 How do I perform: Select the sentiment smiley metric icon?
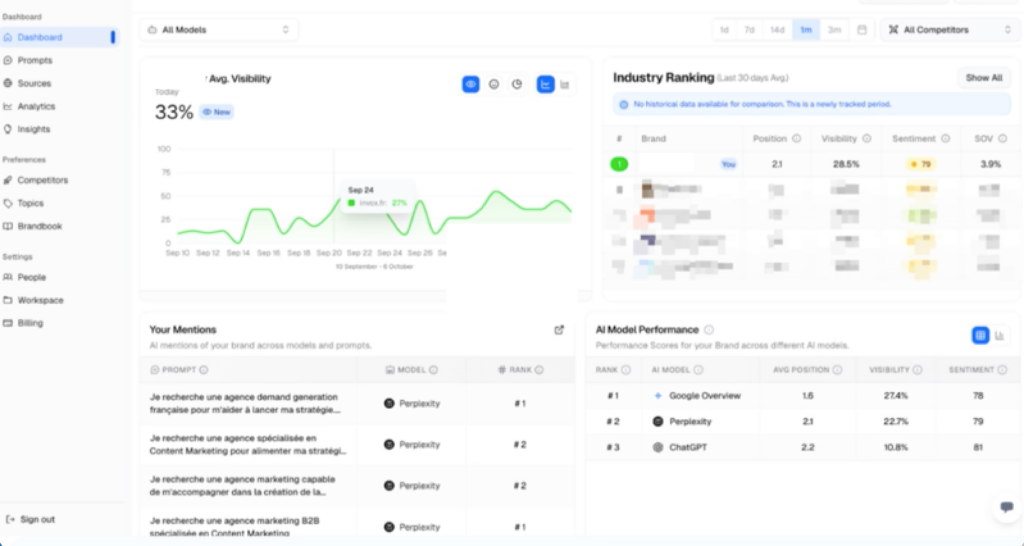click(x=494, y=85)
